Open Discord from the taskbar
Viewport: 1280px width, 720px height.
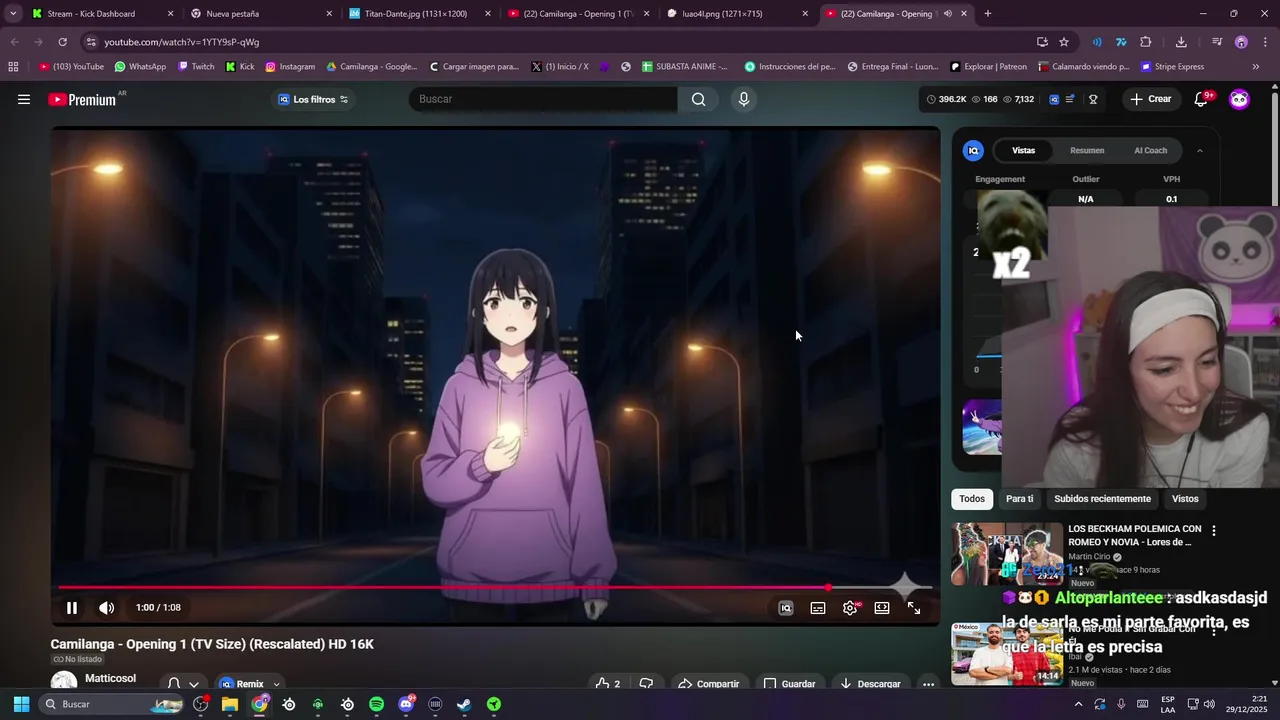pyautogui.click(x=406, y=704)
